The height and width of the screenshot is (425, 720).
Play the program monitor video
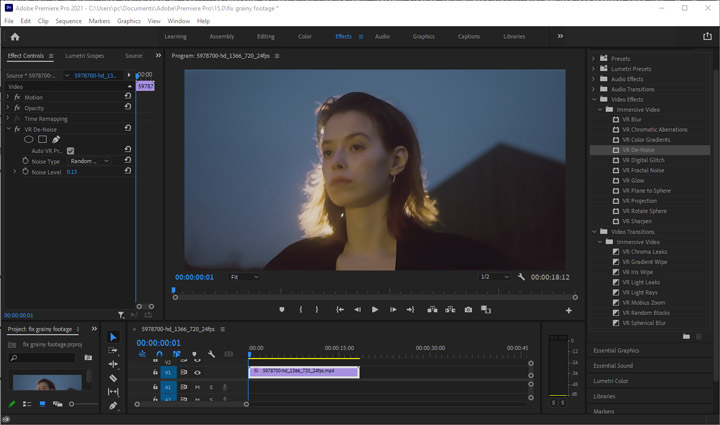375,310
